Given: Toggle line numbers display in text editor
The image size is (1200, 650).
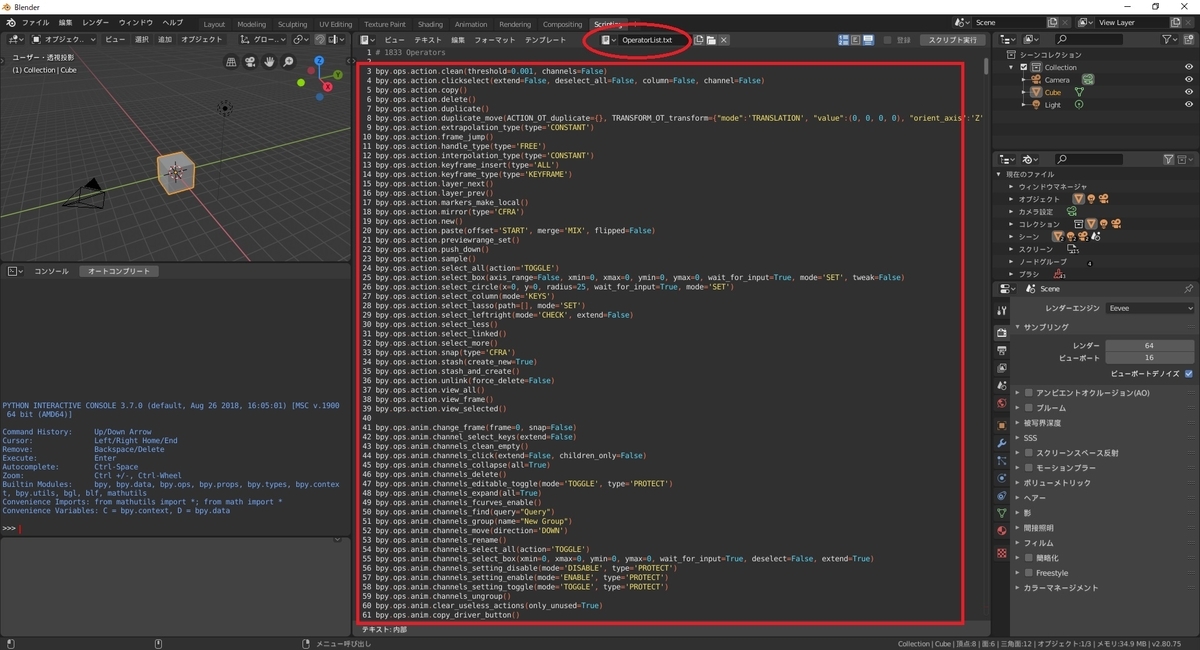Looking at the screenshot, I should click(x=844, y=40).
